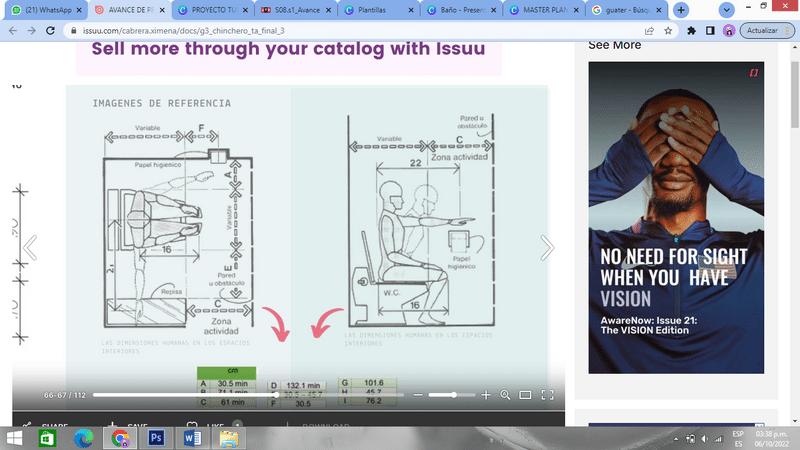The width and height of the screenshot is (800, 450).
Task: Open the S08.s1_Avance browser tab
Action: click(x=295, y=10)
